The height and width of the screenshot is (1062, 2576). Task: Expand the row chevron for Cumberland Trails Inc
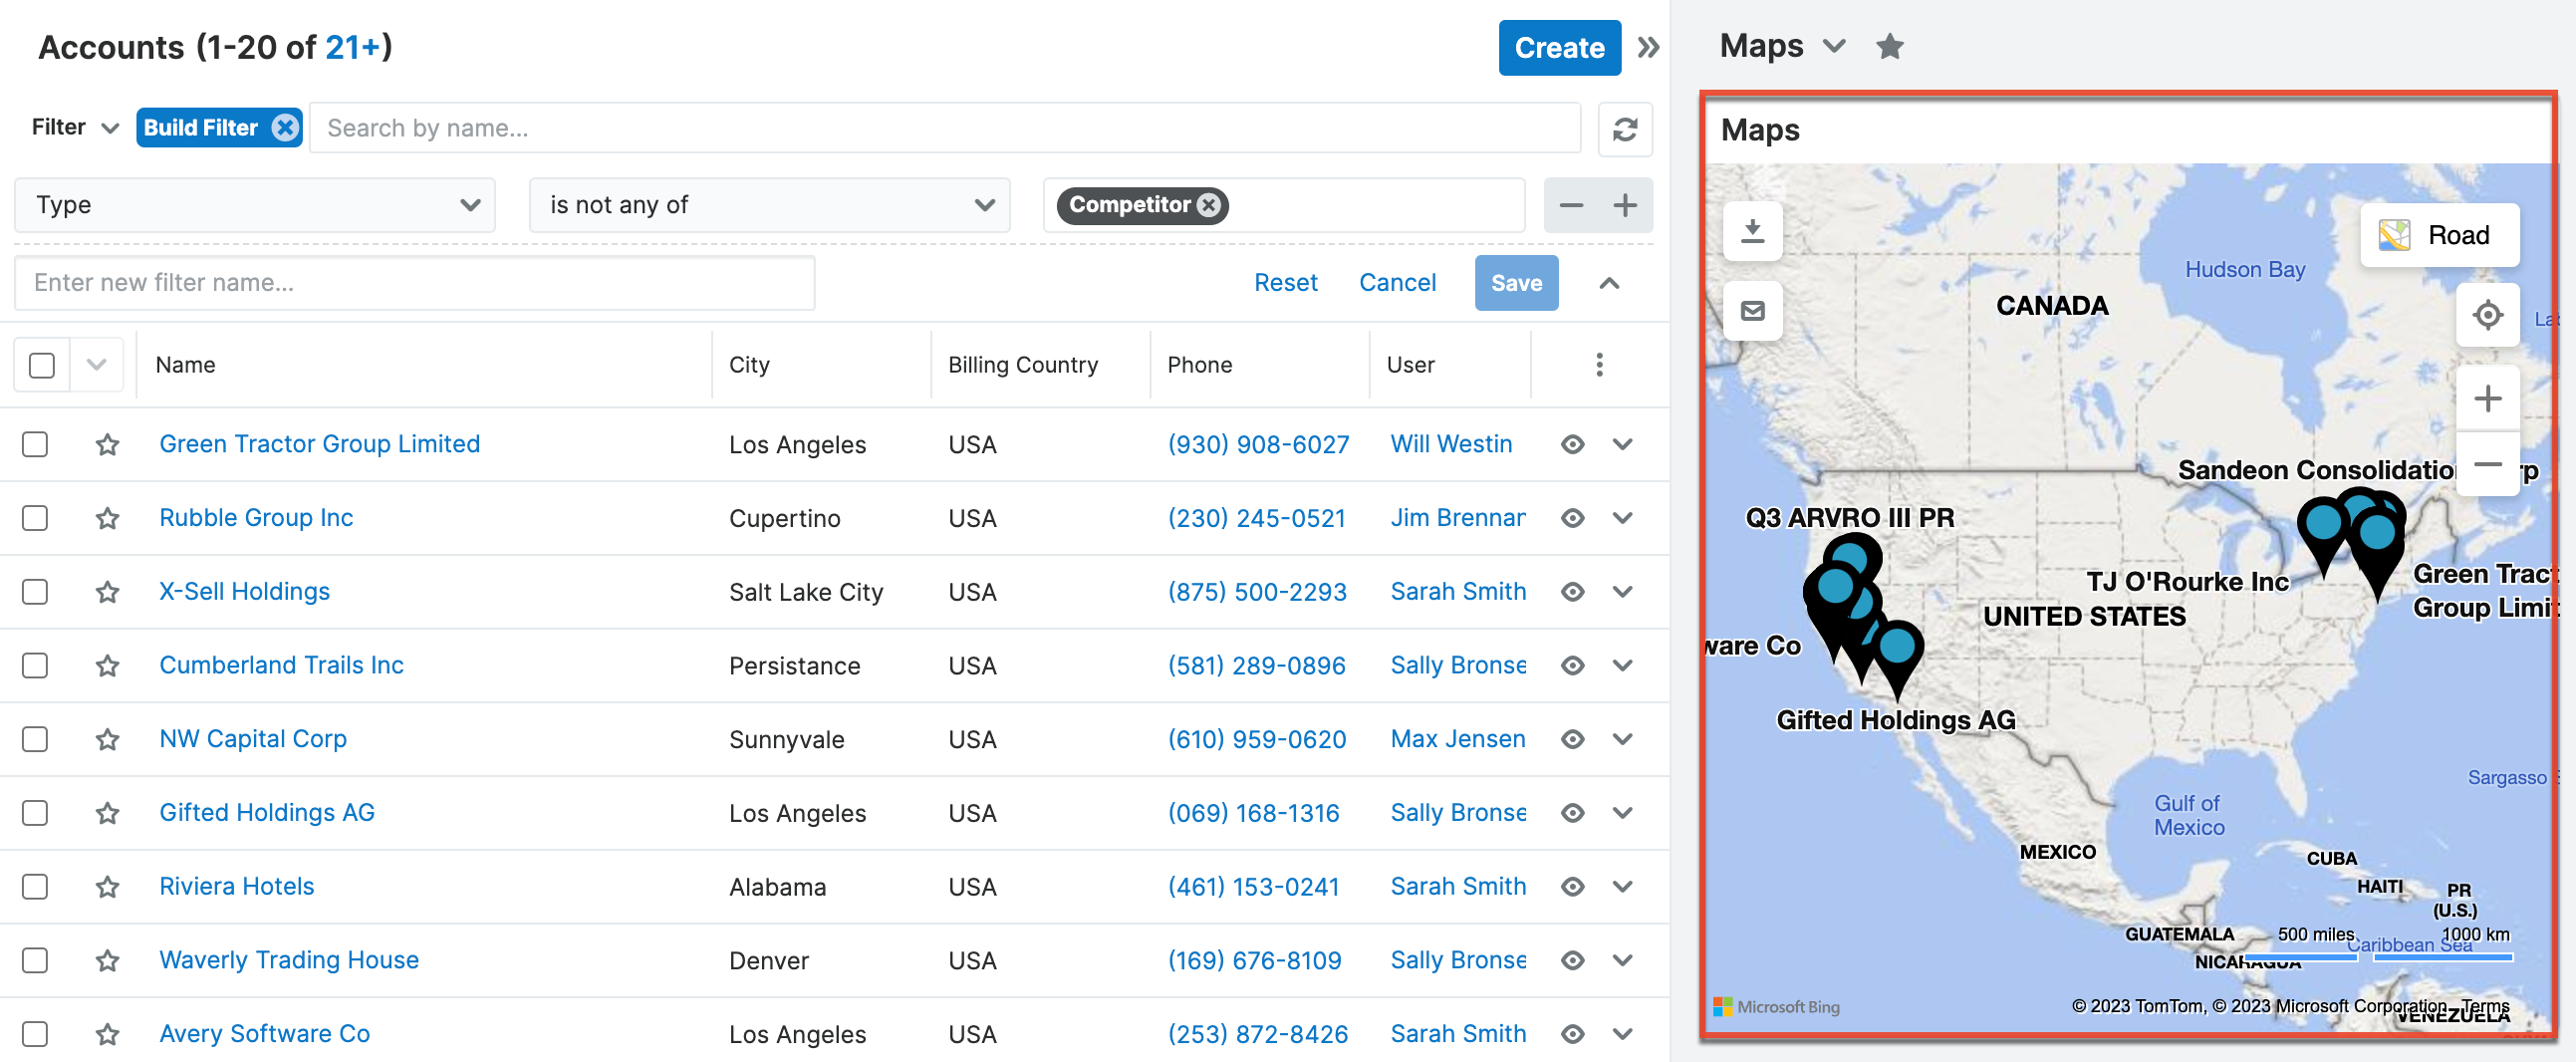[1623, 665]
